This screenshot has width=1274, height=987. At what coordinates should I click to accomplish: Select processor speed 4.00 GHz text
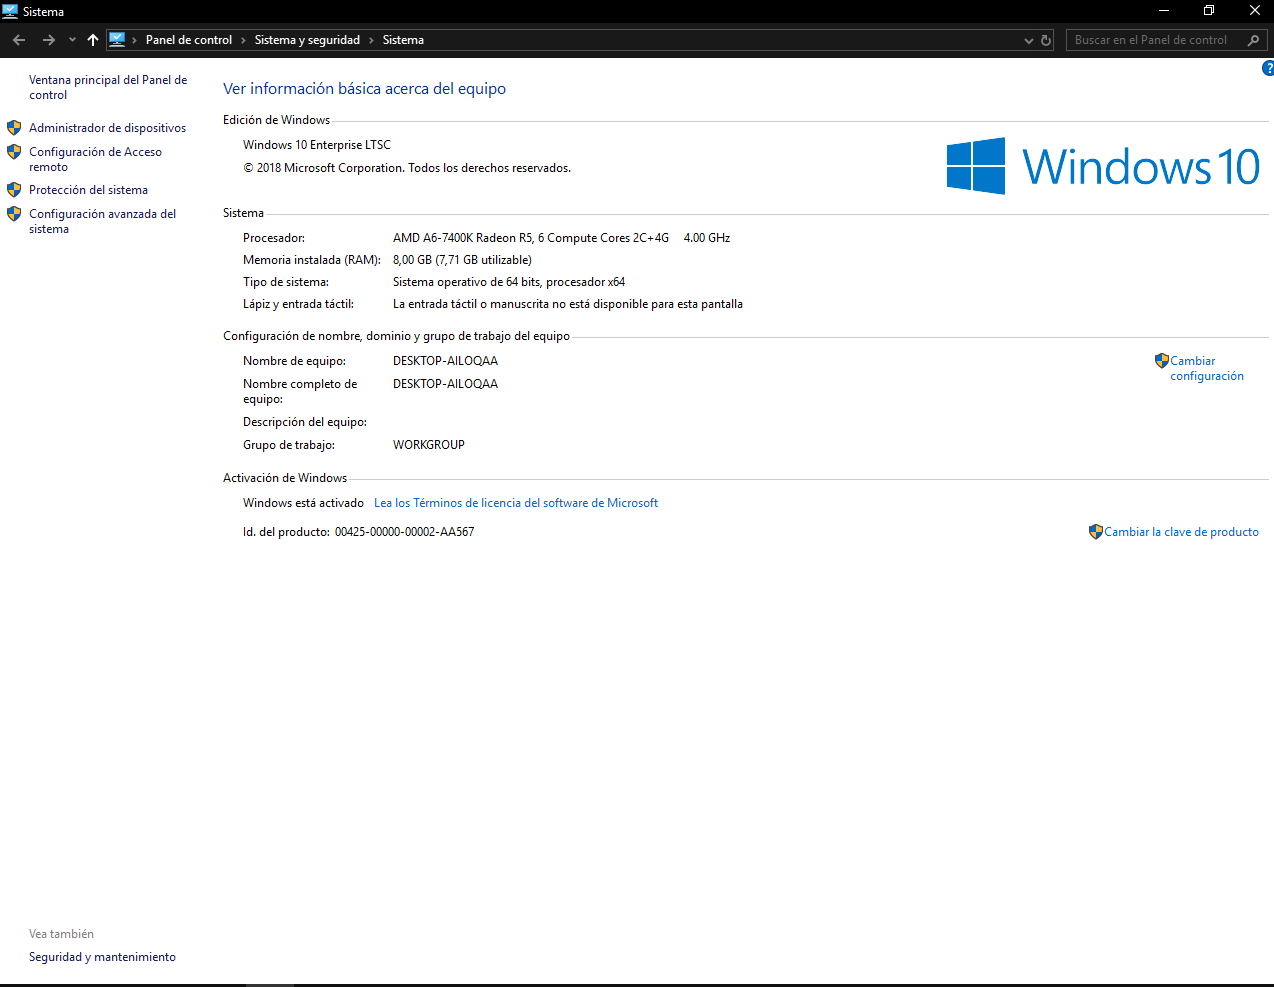tap(707, 238)
